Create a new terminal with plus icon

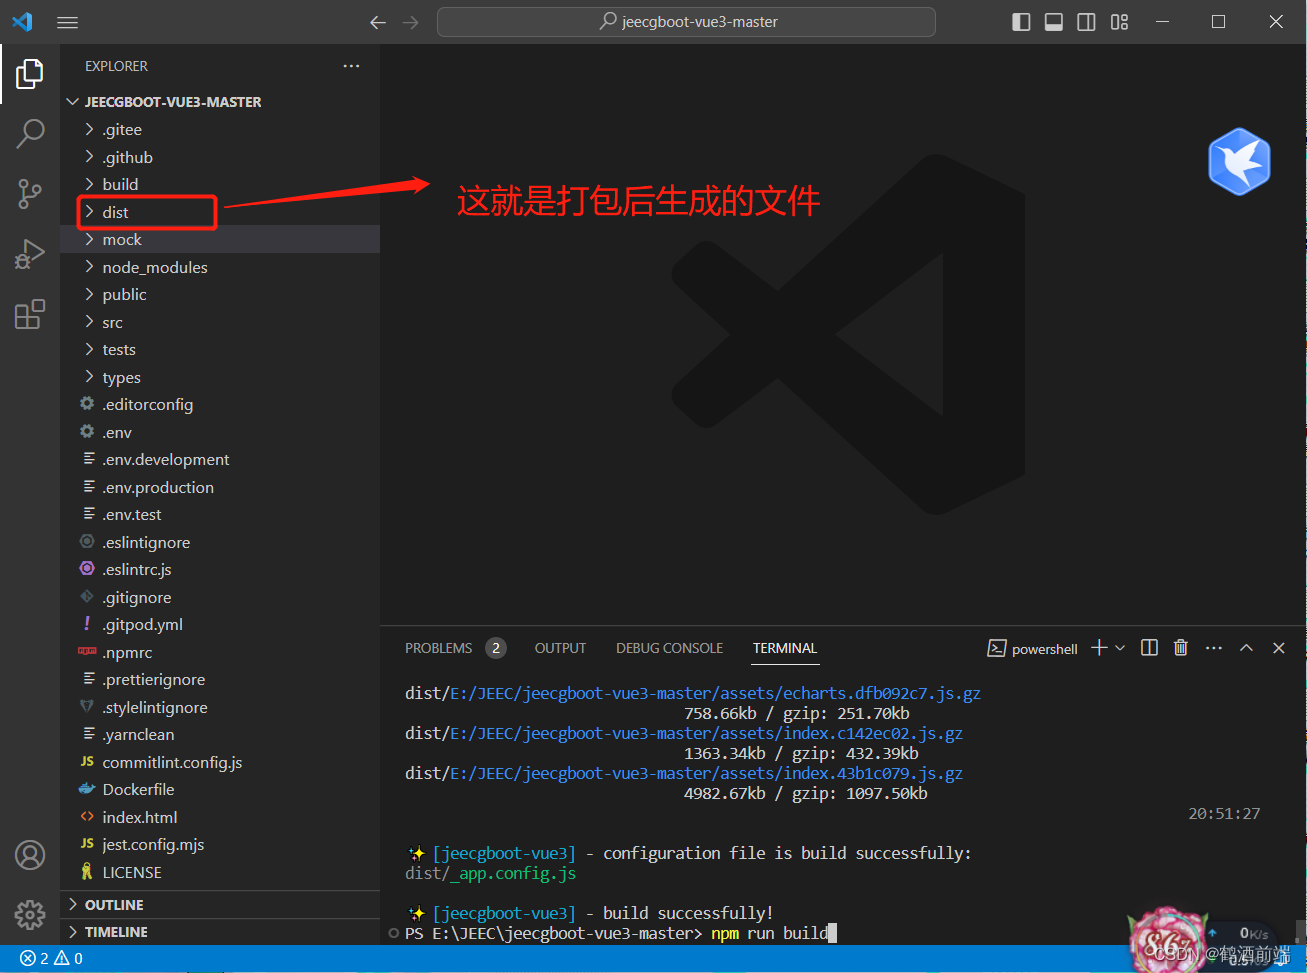[x=1099, y=648]
